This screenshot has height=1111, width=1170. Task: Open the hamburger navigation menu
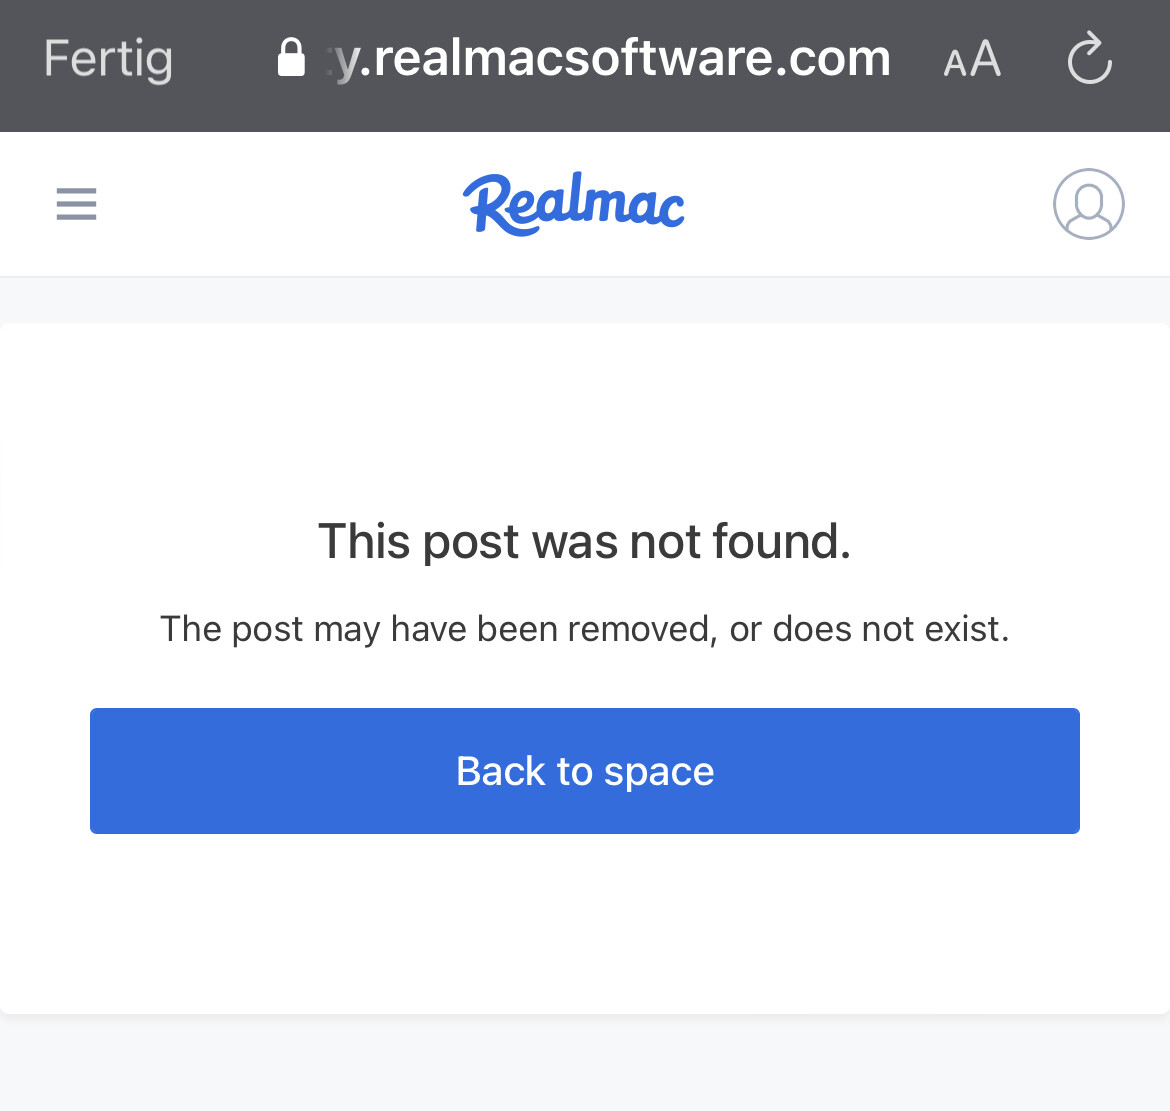point(76,204)
